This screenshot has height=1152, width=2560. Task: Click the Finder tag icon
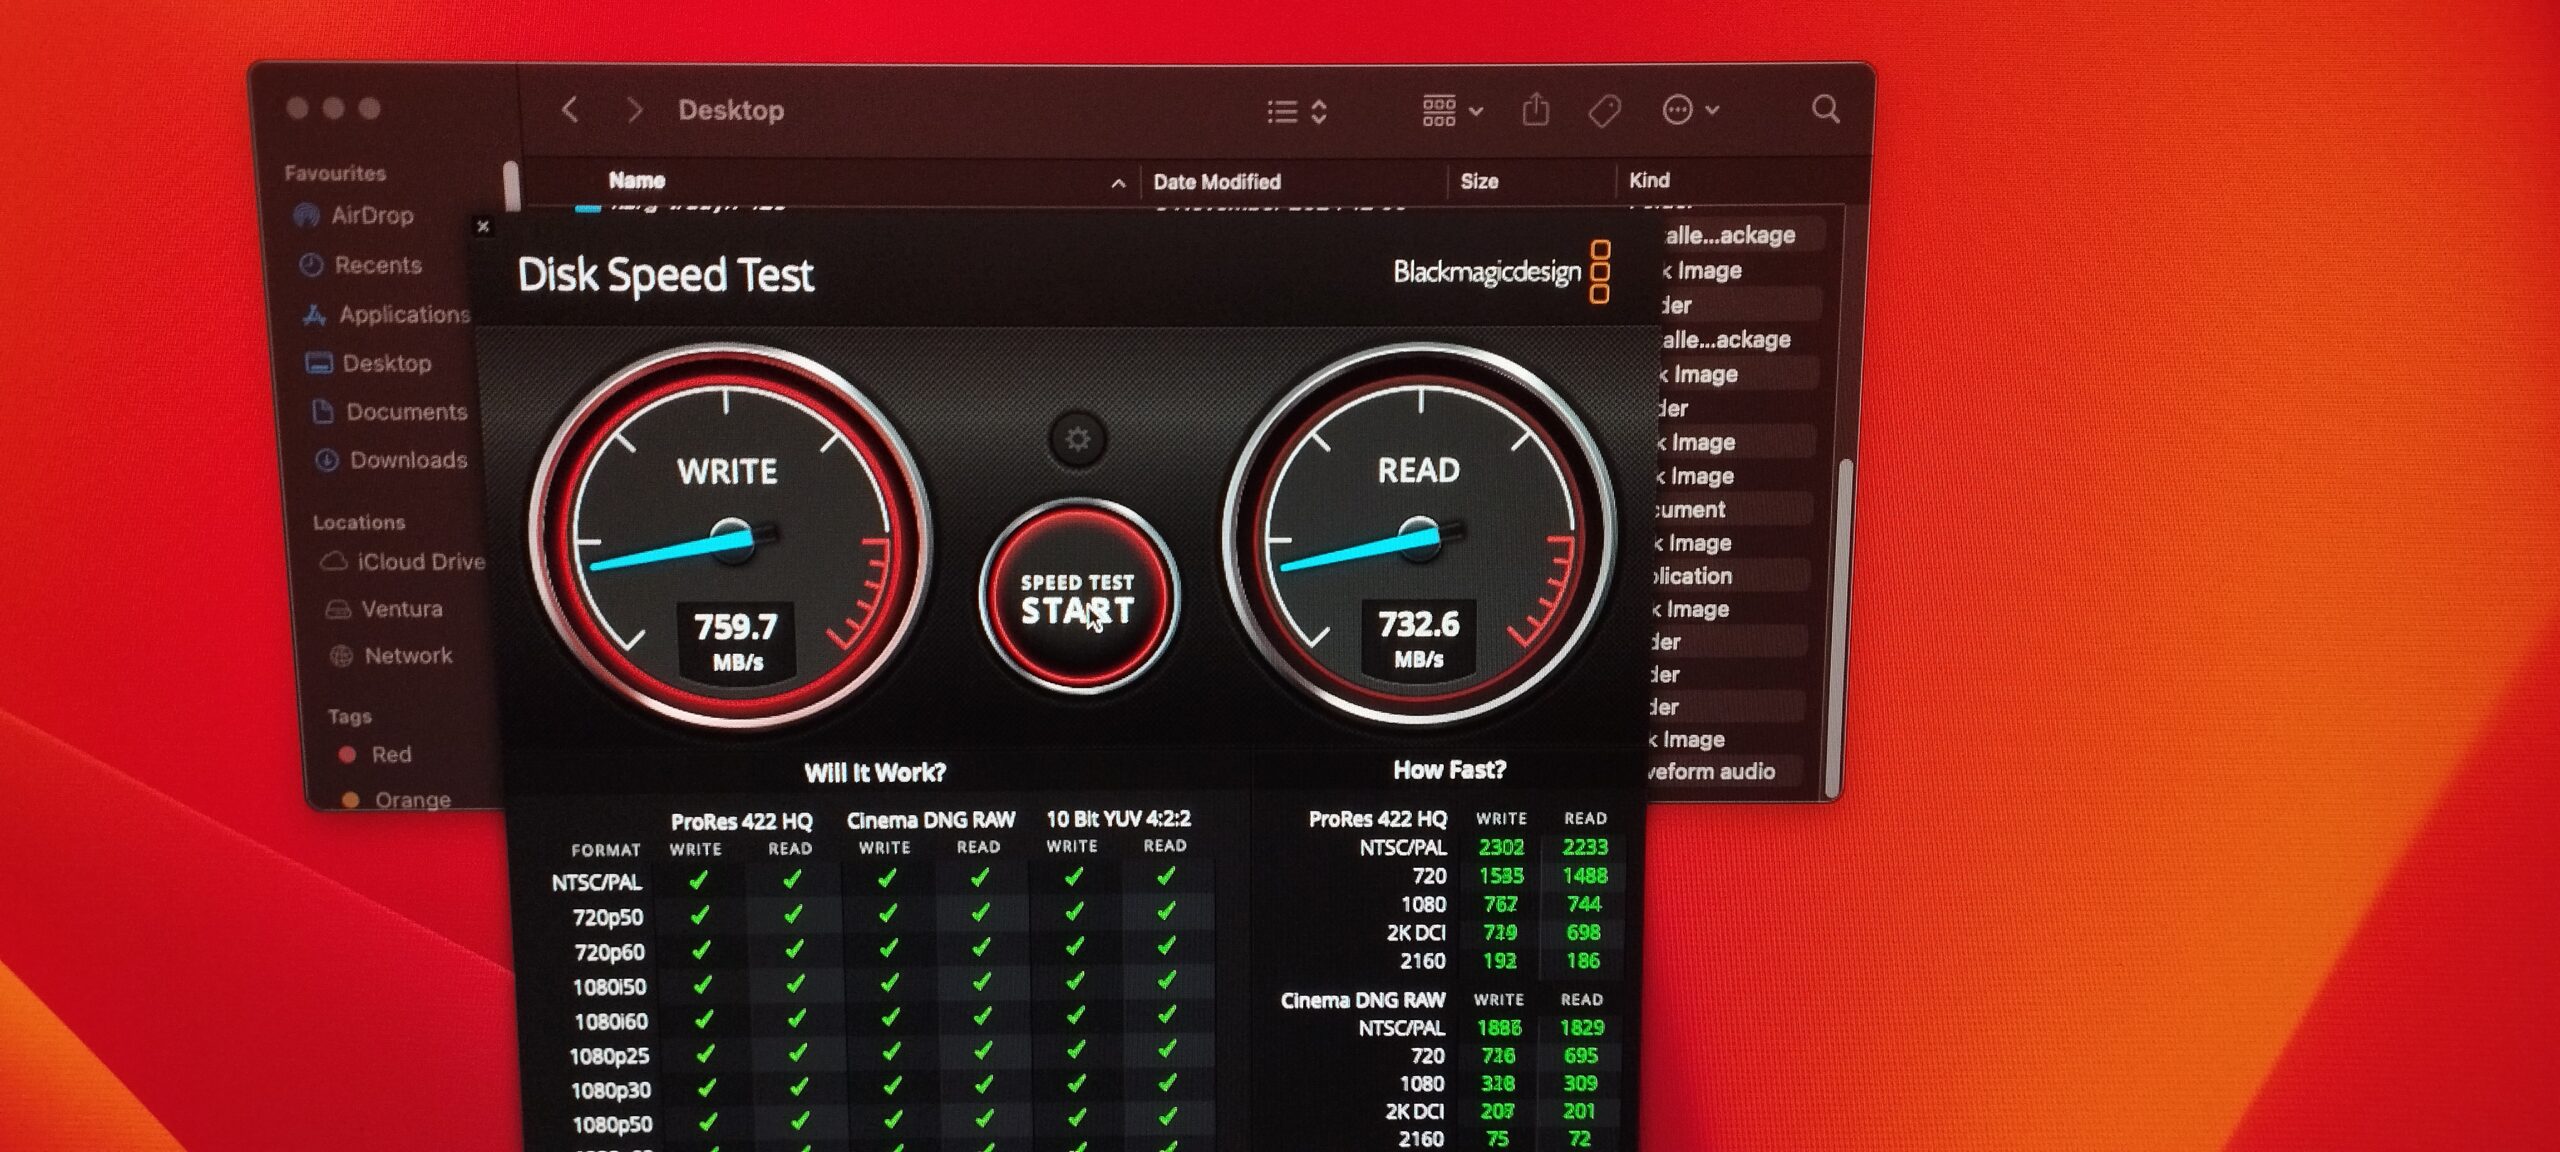(x=1604, y=110)
